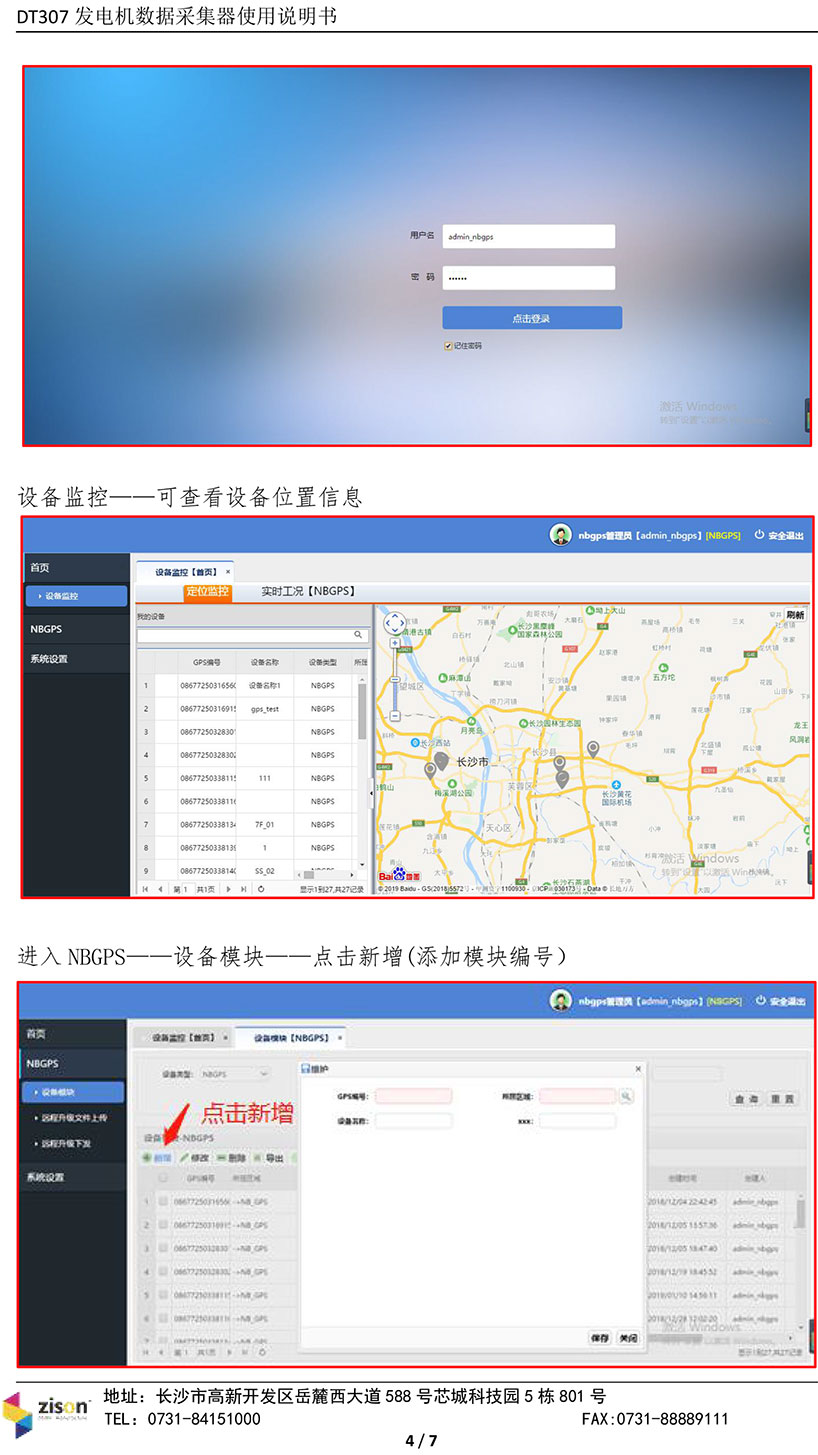Toggle the 记住密码 remember password checkbox
This screenshot has width=818, height=1455.
(449, 346)
